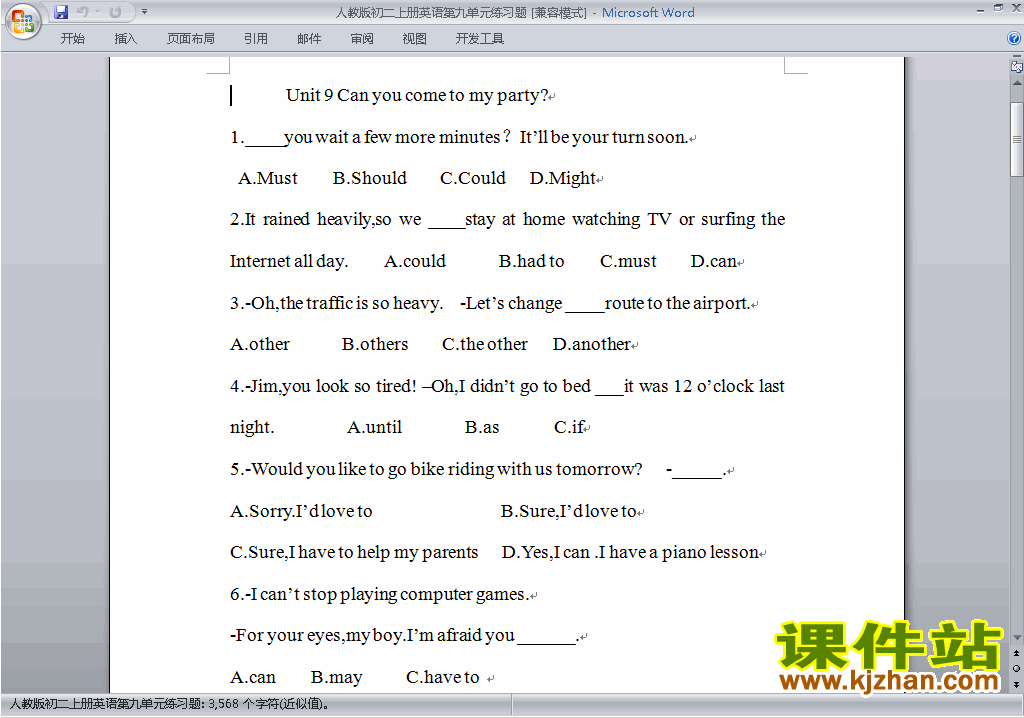The width and height of the screenshot is (1024, 718).
Task: Open the 开始 ribbon tab
Action: coord(72,39)
